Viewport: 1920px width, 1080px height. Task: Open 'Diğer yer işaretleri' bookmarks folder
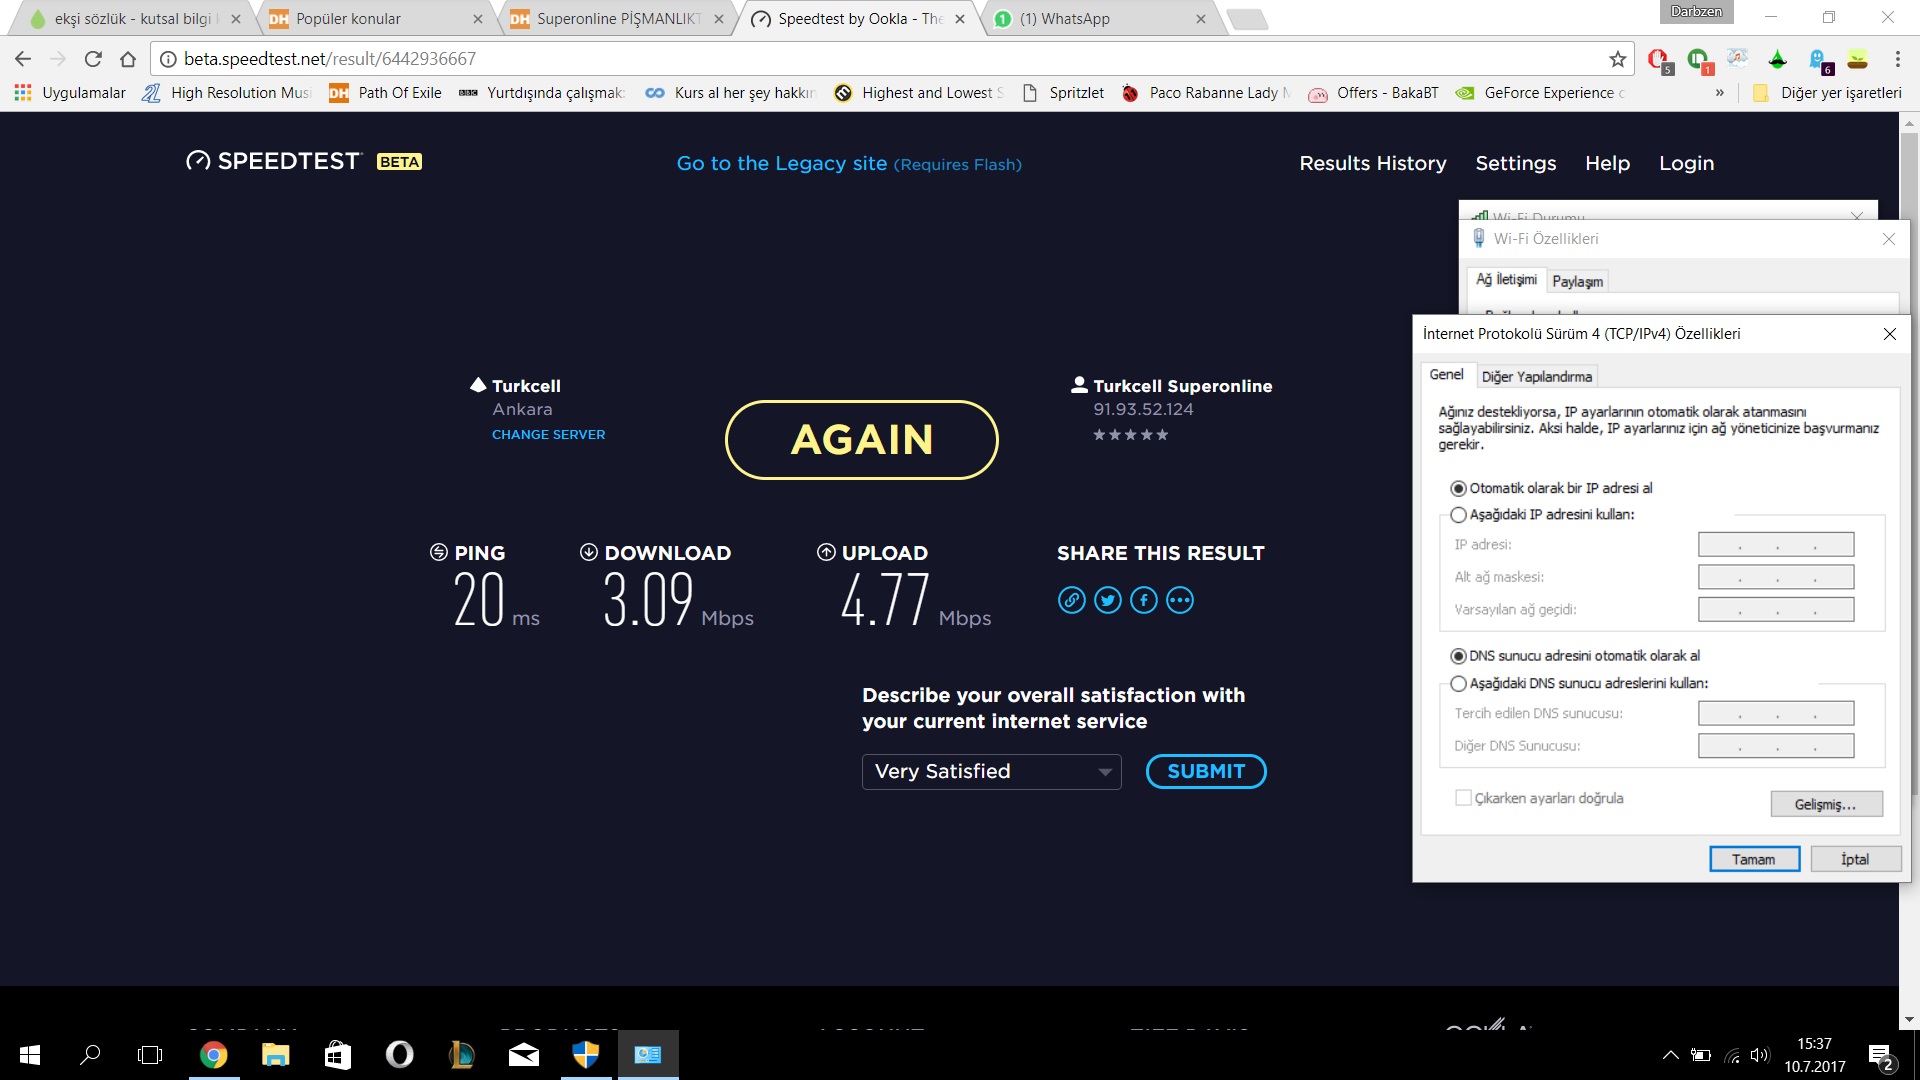click(x=1828, y=93)
